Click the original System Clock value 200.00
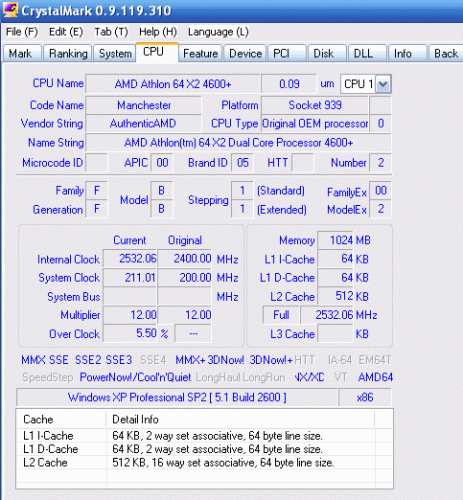Screen dimensions: 463x500 (x=184, y=278)
